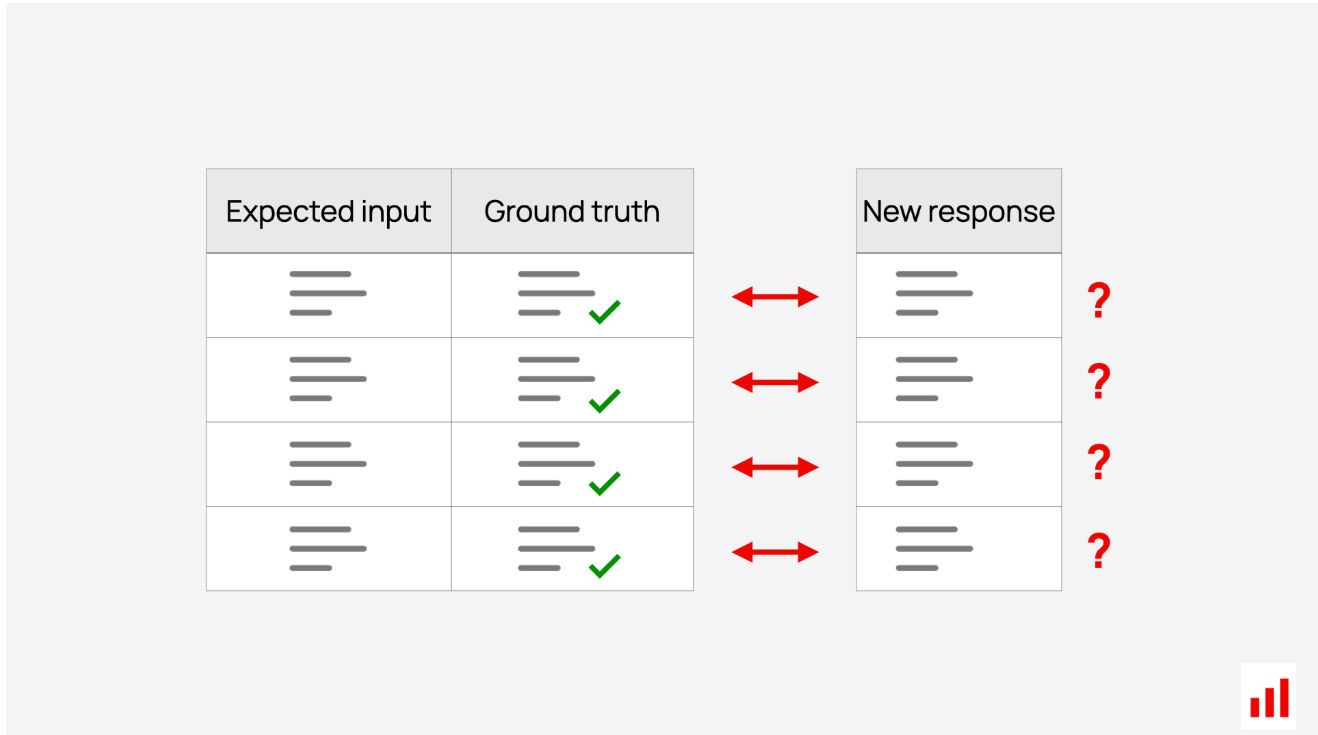The image size is (1318, 735).
Task: Select the Ground truth column header
Action: click(x=572, y=211)
